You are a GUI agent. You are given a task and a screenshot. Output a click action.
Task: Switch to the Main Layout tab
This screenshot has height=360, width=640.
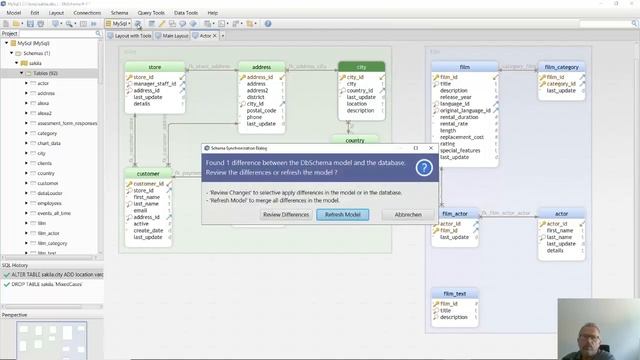click(x=172, y=36)
